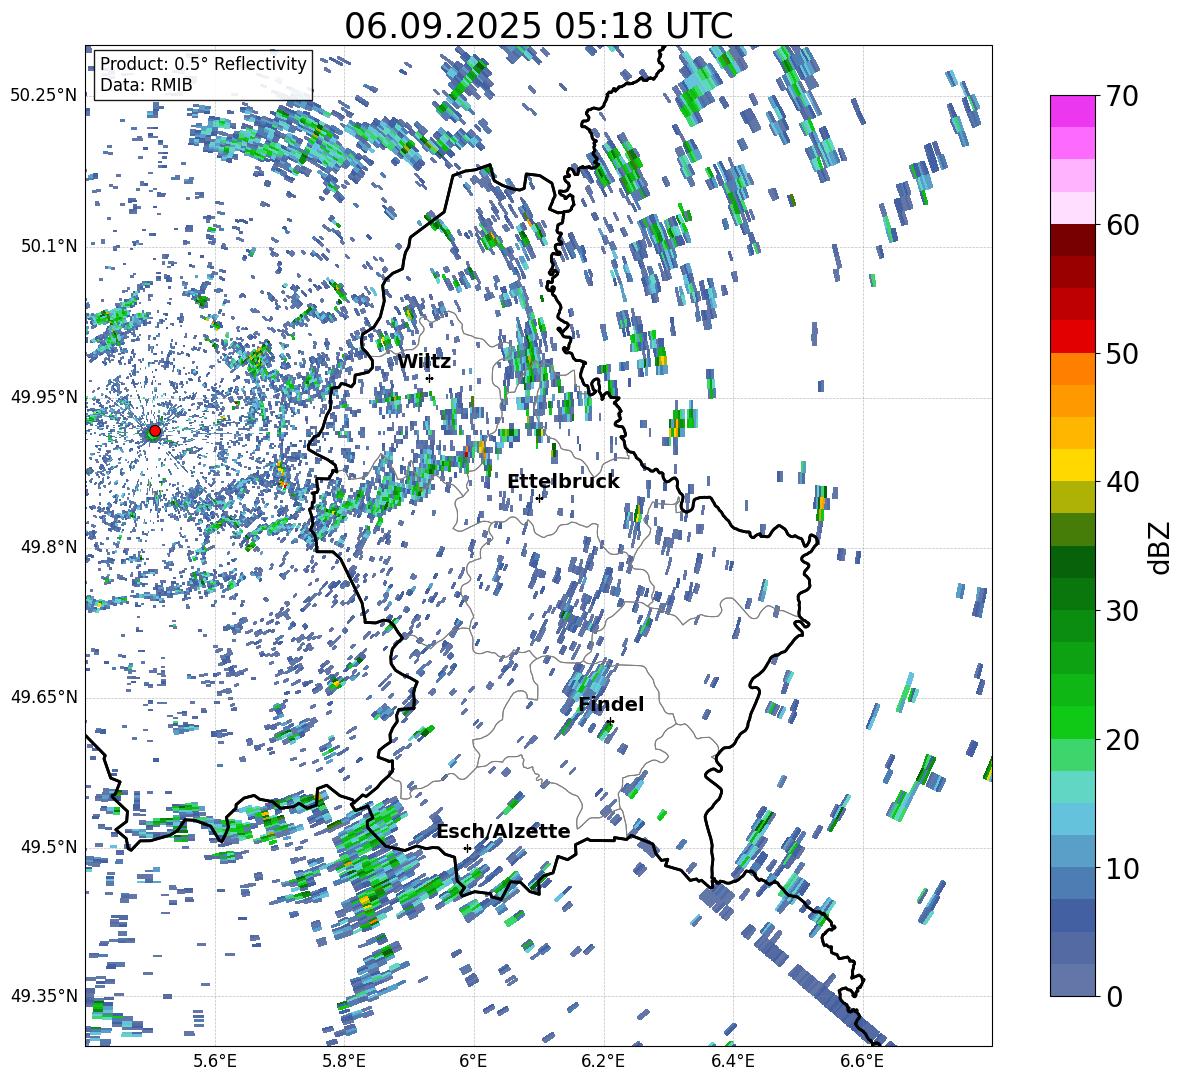Pick the orange swatch just below 50 dBZ
The width and height of the screenshot is (1184, 1081).
coord(1072,369)
